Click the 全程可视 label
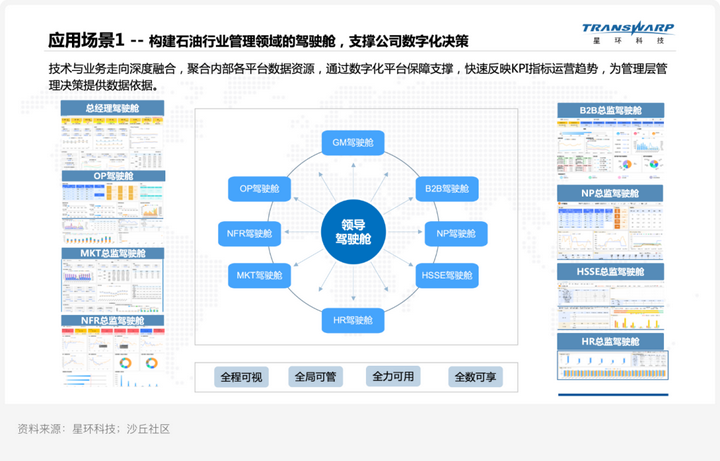The width and height of the screenshot is (720, 461). click(241, 377)
